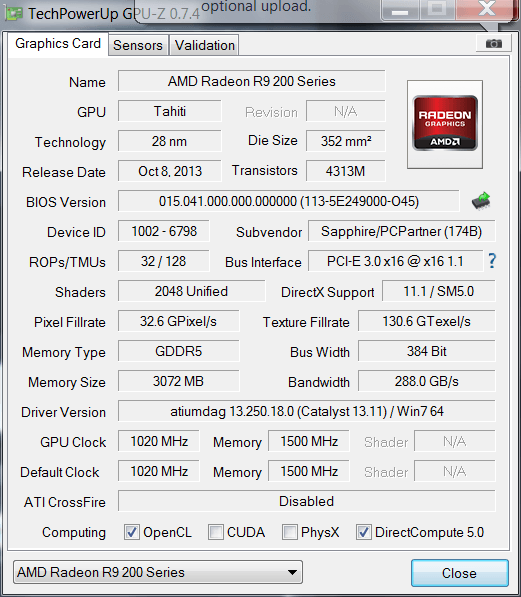Click the BIOS save chip icon
This screenshot has height=597, width=521.
481,201
